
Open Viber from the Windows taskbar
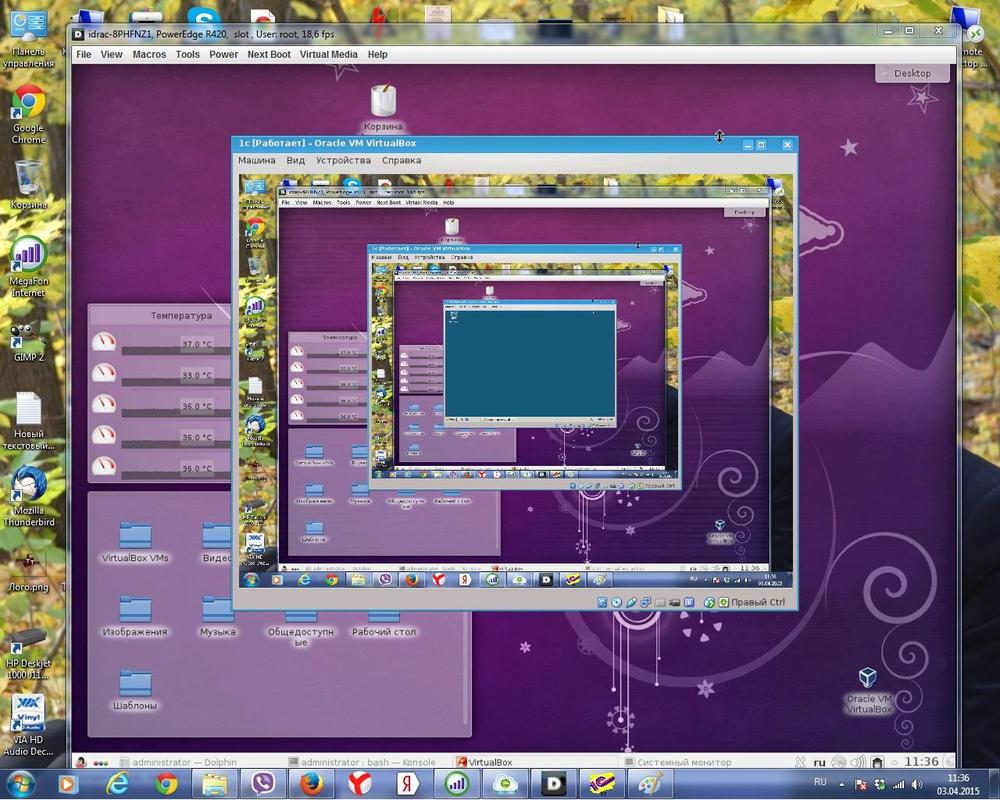click(x=263, y=784)
